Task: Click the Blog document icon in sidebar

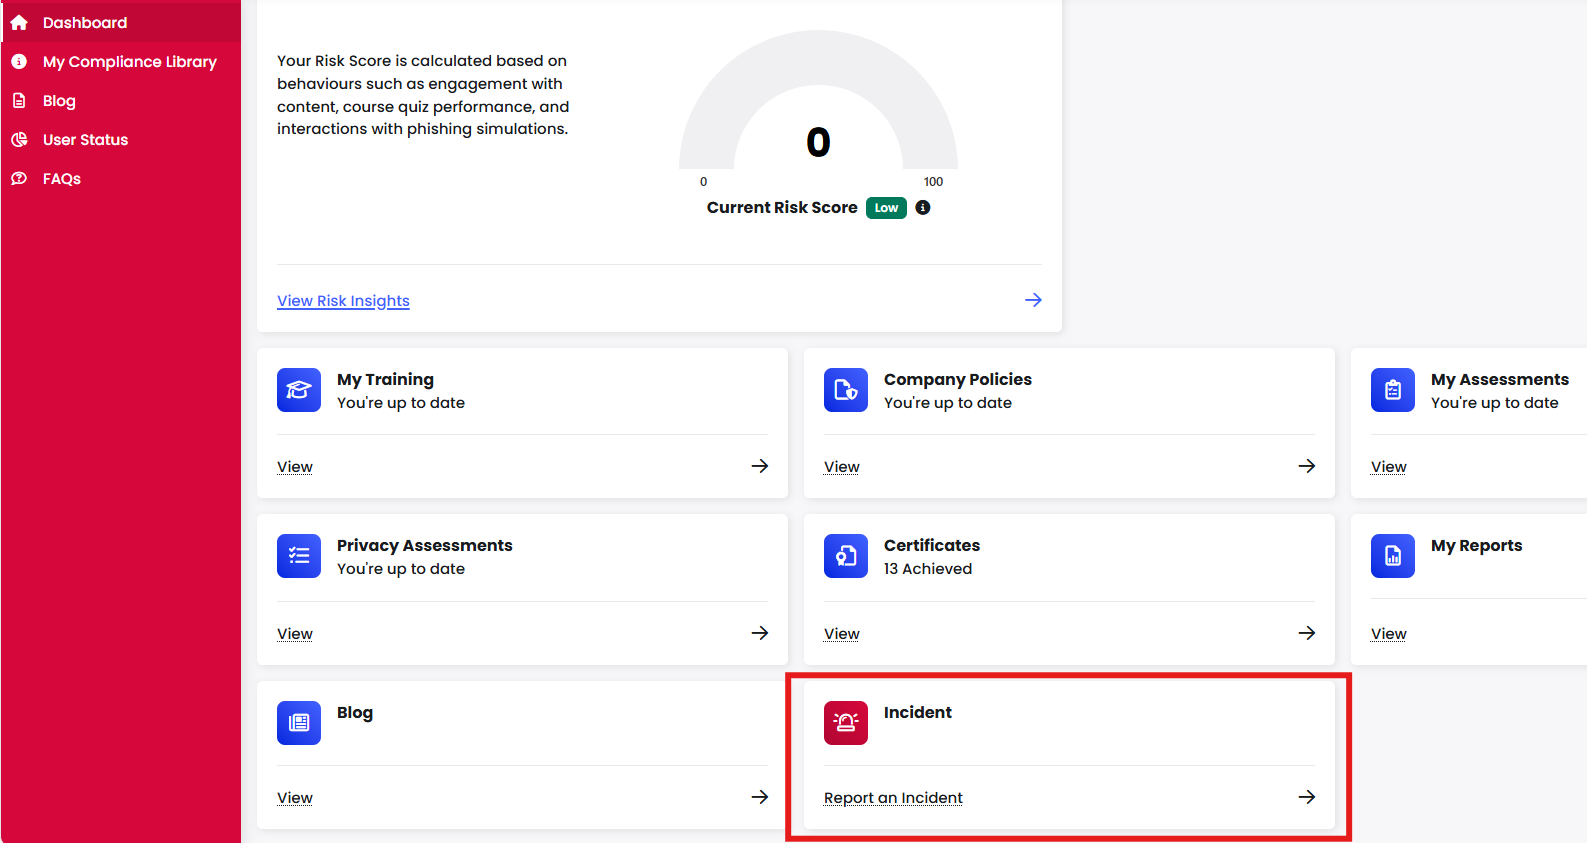Action: pos(19,100)
